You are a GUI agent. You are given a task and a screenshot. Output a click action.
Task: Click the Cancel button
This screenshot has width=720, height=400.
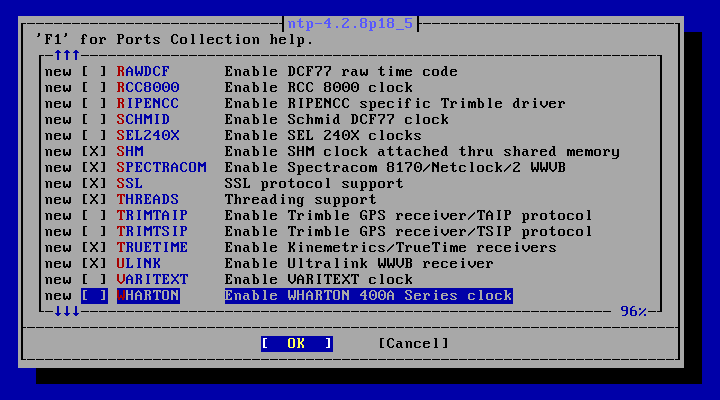tap(413, 344)
